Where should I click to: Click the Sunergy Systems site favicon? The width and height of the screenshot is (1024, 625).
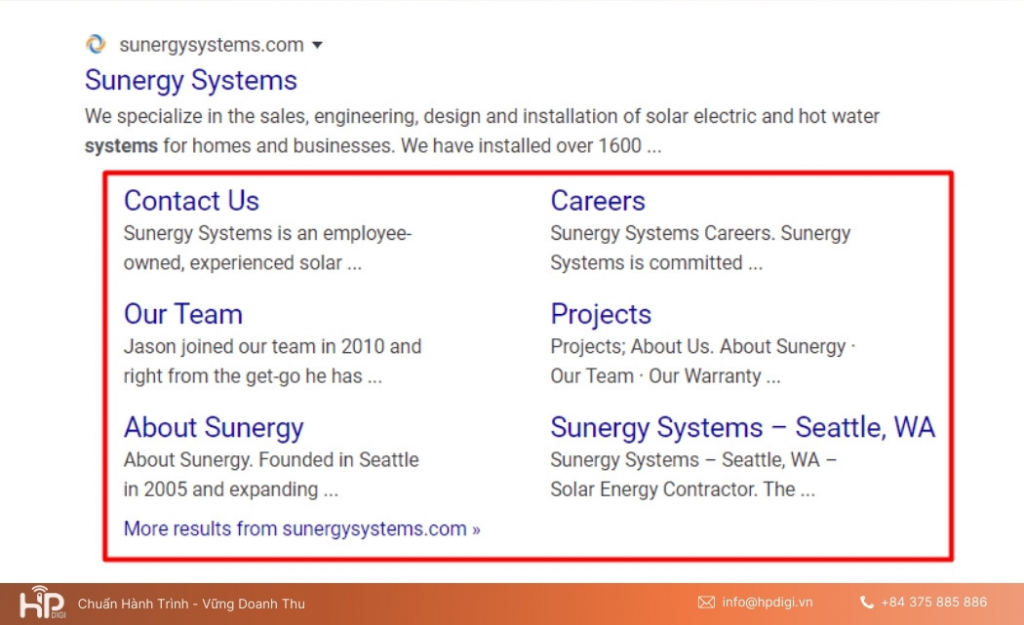coord(95,44)
